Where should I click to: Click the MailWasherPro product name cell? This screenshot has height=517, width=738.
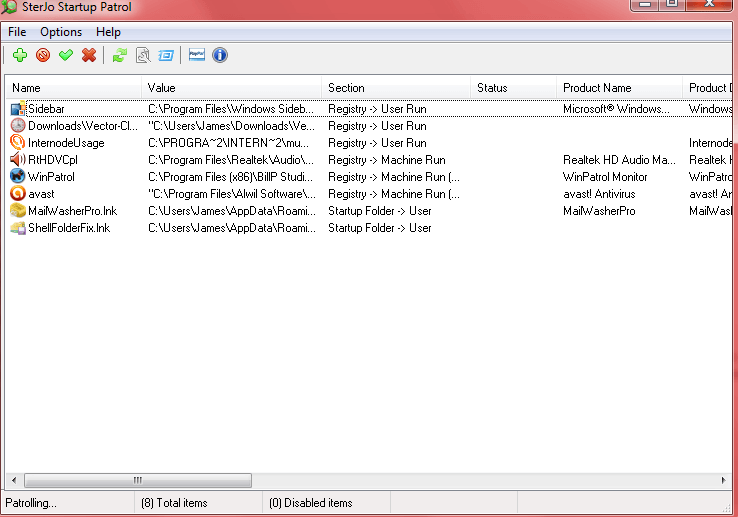tap(599, 211)
